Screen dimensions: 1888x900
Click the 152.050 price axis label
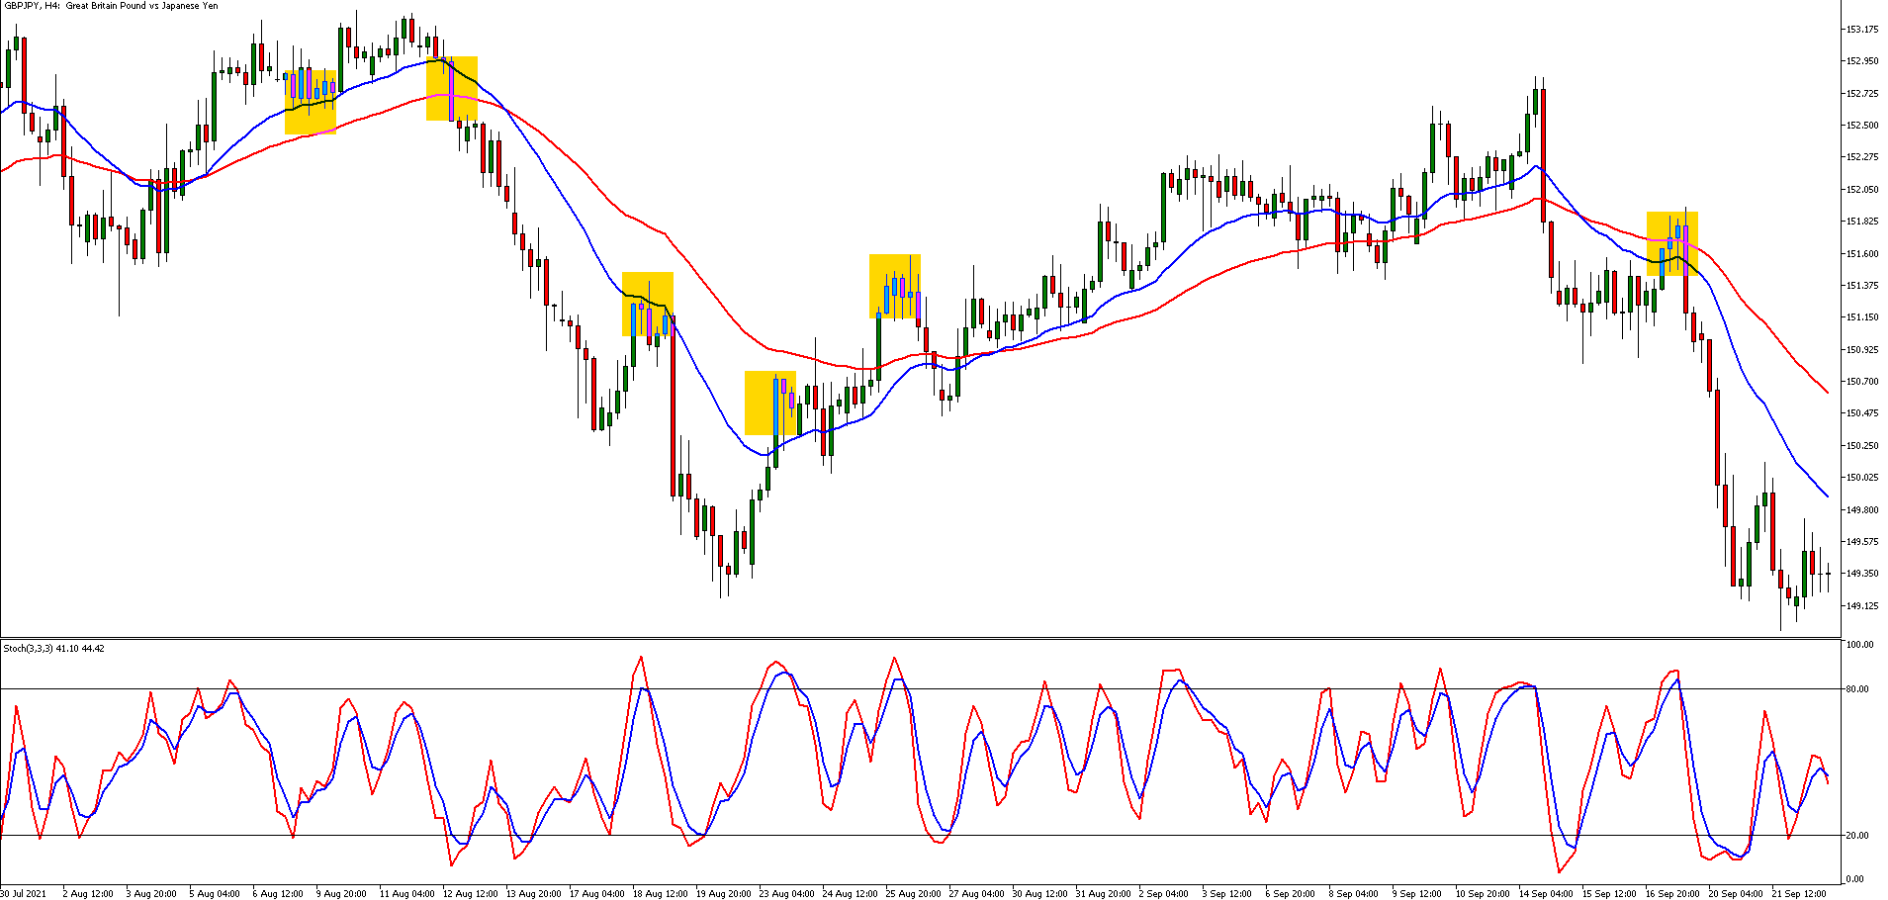(x=1862, y=189)
